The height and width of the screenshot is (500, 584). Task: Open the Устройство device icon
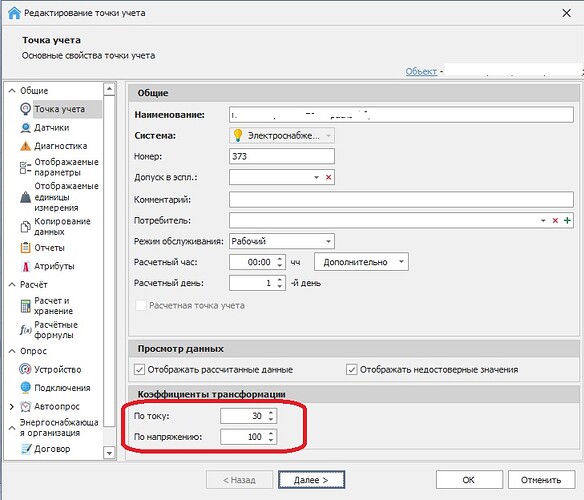pos(25,369)
